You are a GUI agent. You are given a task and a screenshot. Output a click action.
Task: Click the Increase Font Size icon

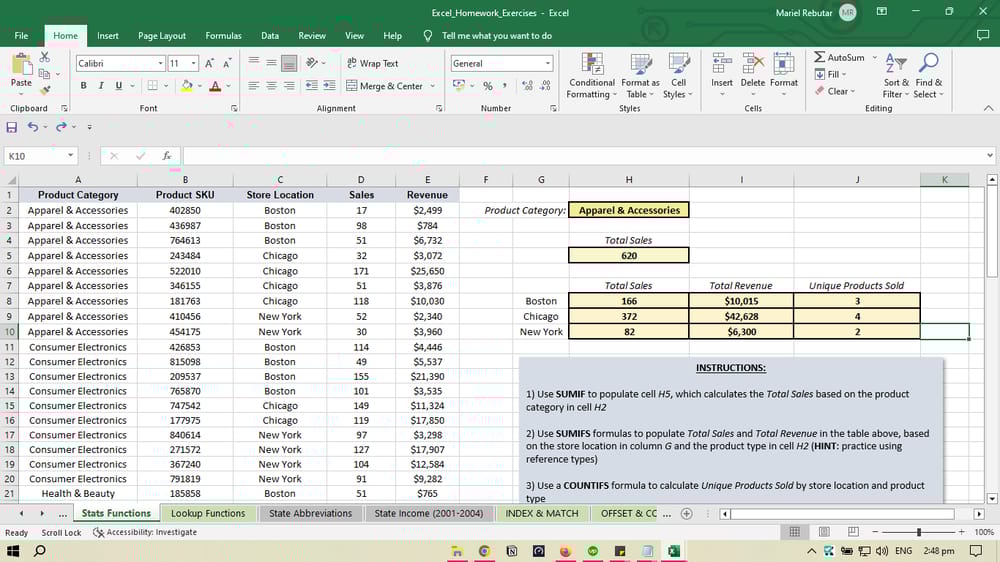click(x=209, y=63)
